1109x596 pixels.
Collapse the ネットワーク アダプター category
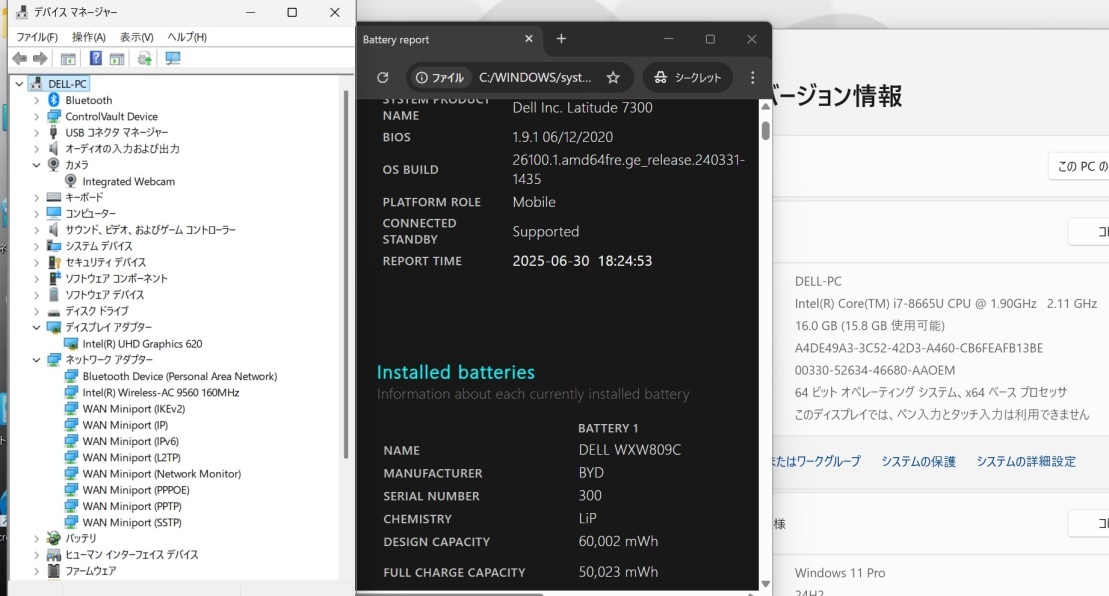pyautogui.click(x=37, y=360)
